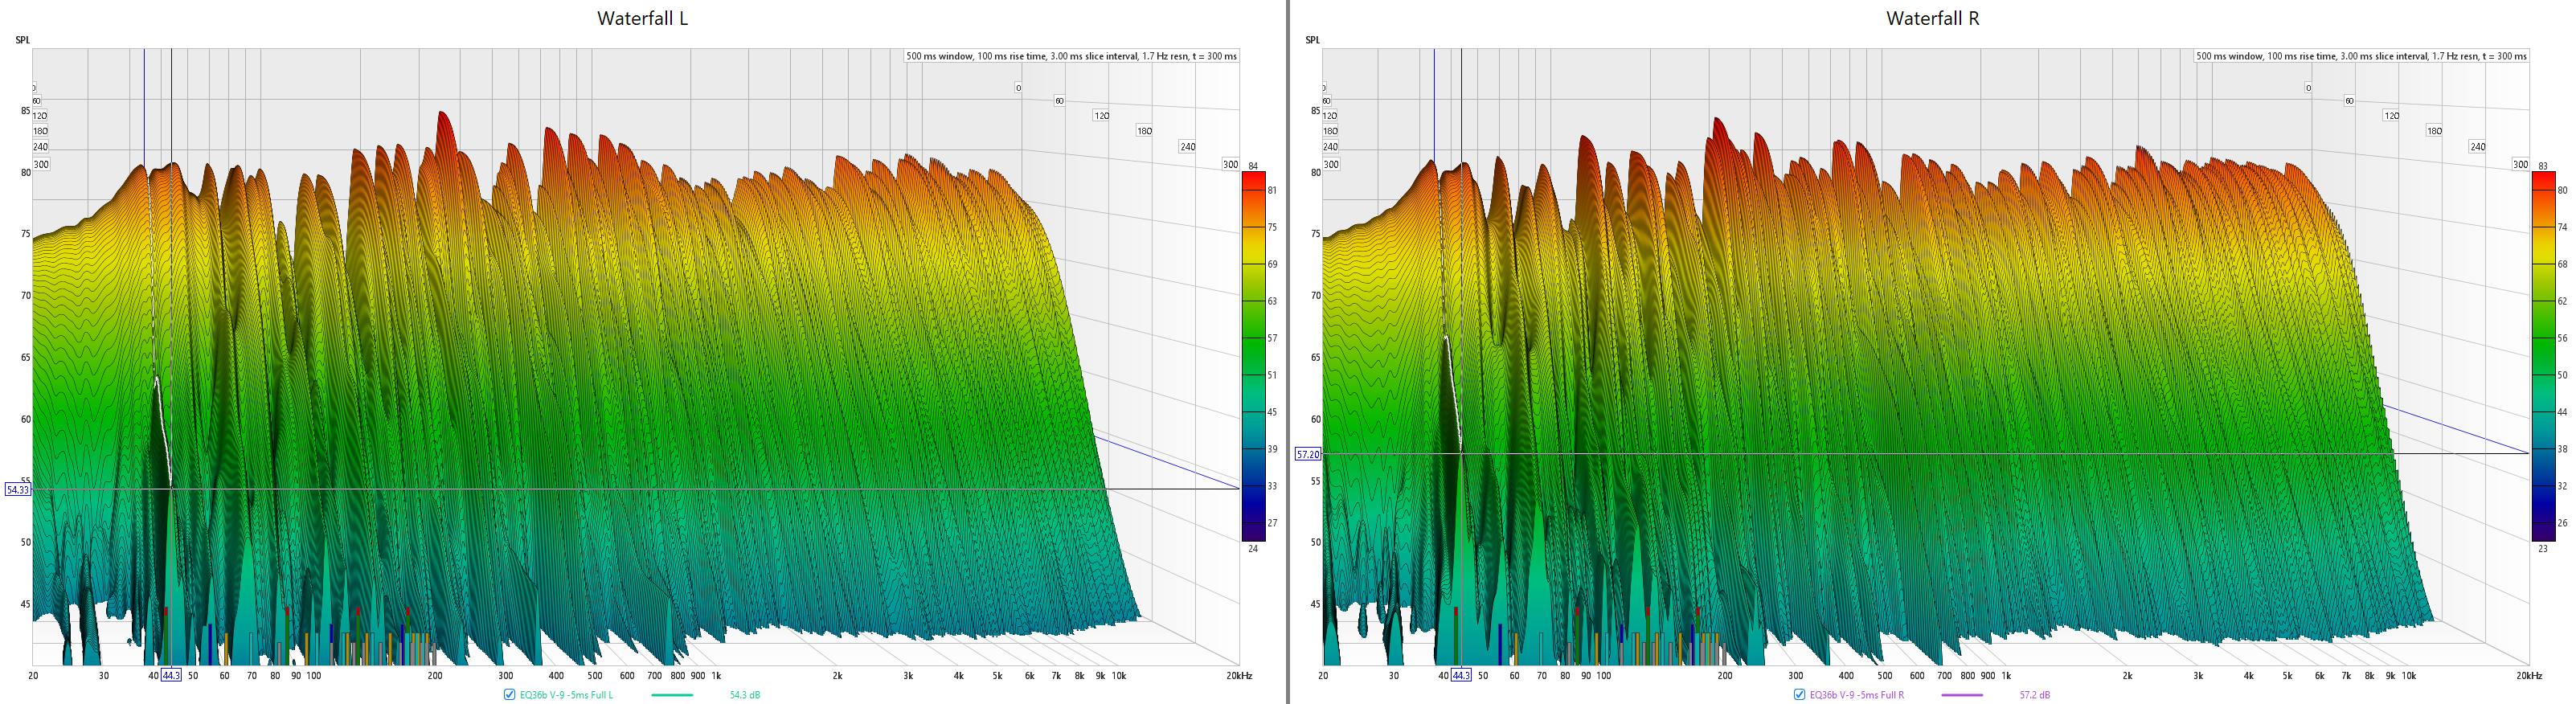The image size is (2576, 704).
Task: Click the SPL axis label on Waterfall R
Action: pyautogui.click(x=1313, y=40)
